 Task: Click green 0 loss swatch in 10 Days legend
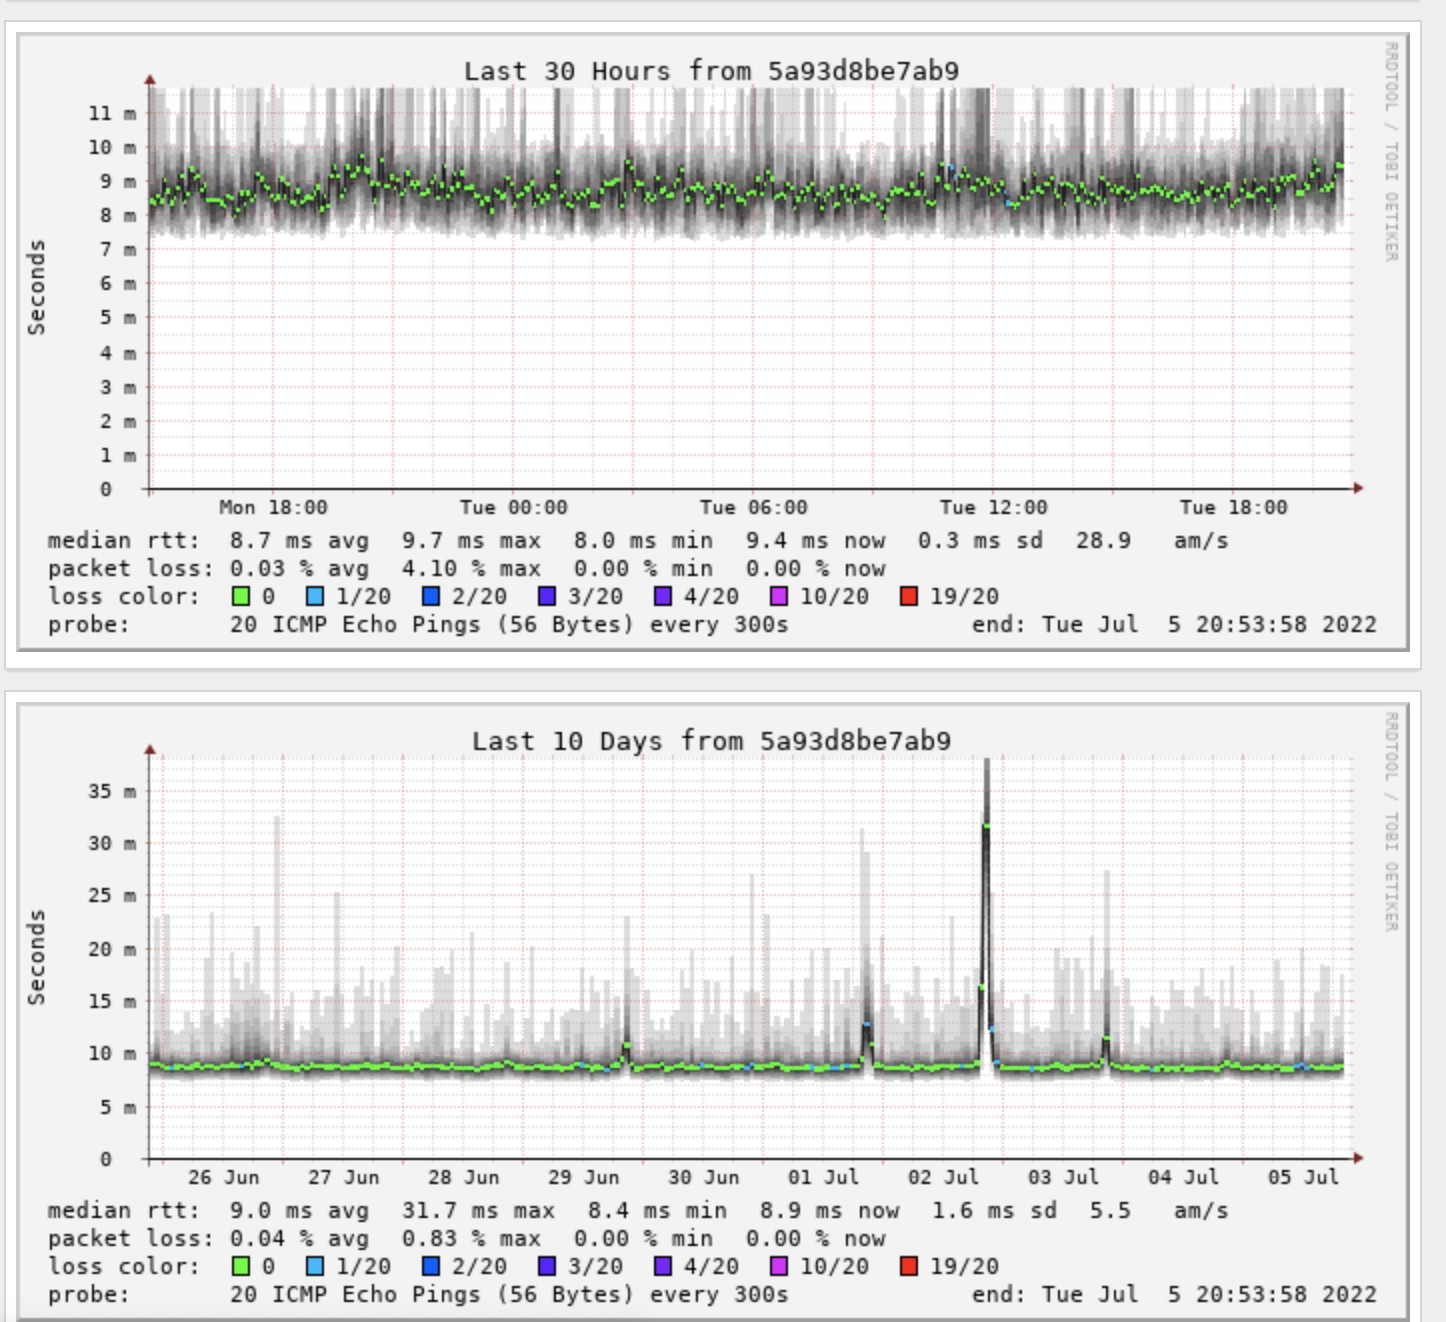click(x=240, y=1266)
